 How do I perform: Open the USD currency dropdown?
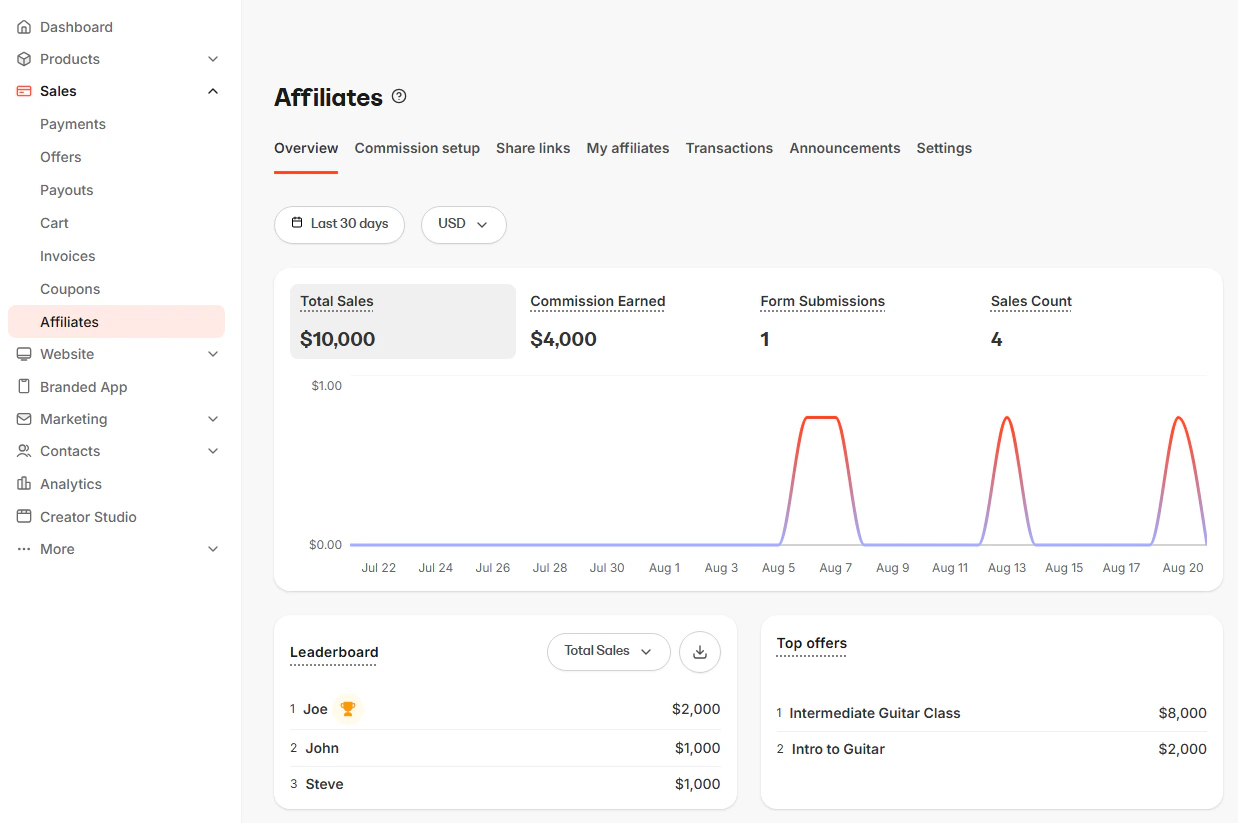pos(463,225)
